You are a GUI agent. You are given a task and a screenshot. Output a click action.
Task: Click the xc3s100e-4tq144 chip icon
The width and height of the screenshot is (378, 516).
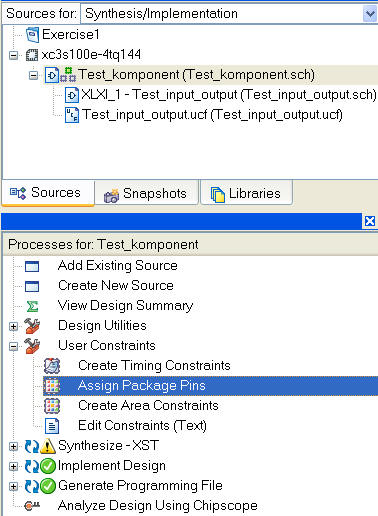(x=32, y=55)
